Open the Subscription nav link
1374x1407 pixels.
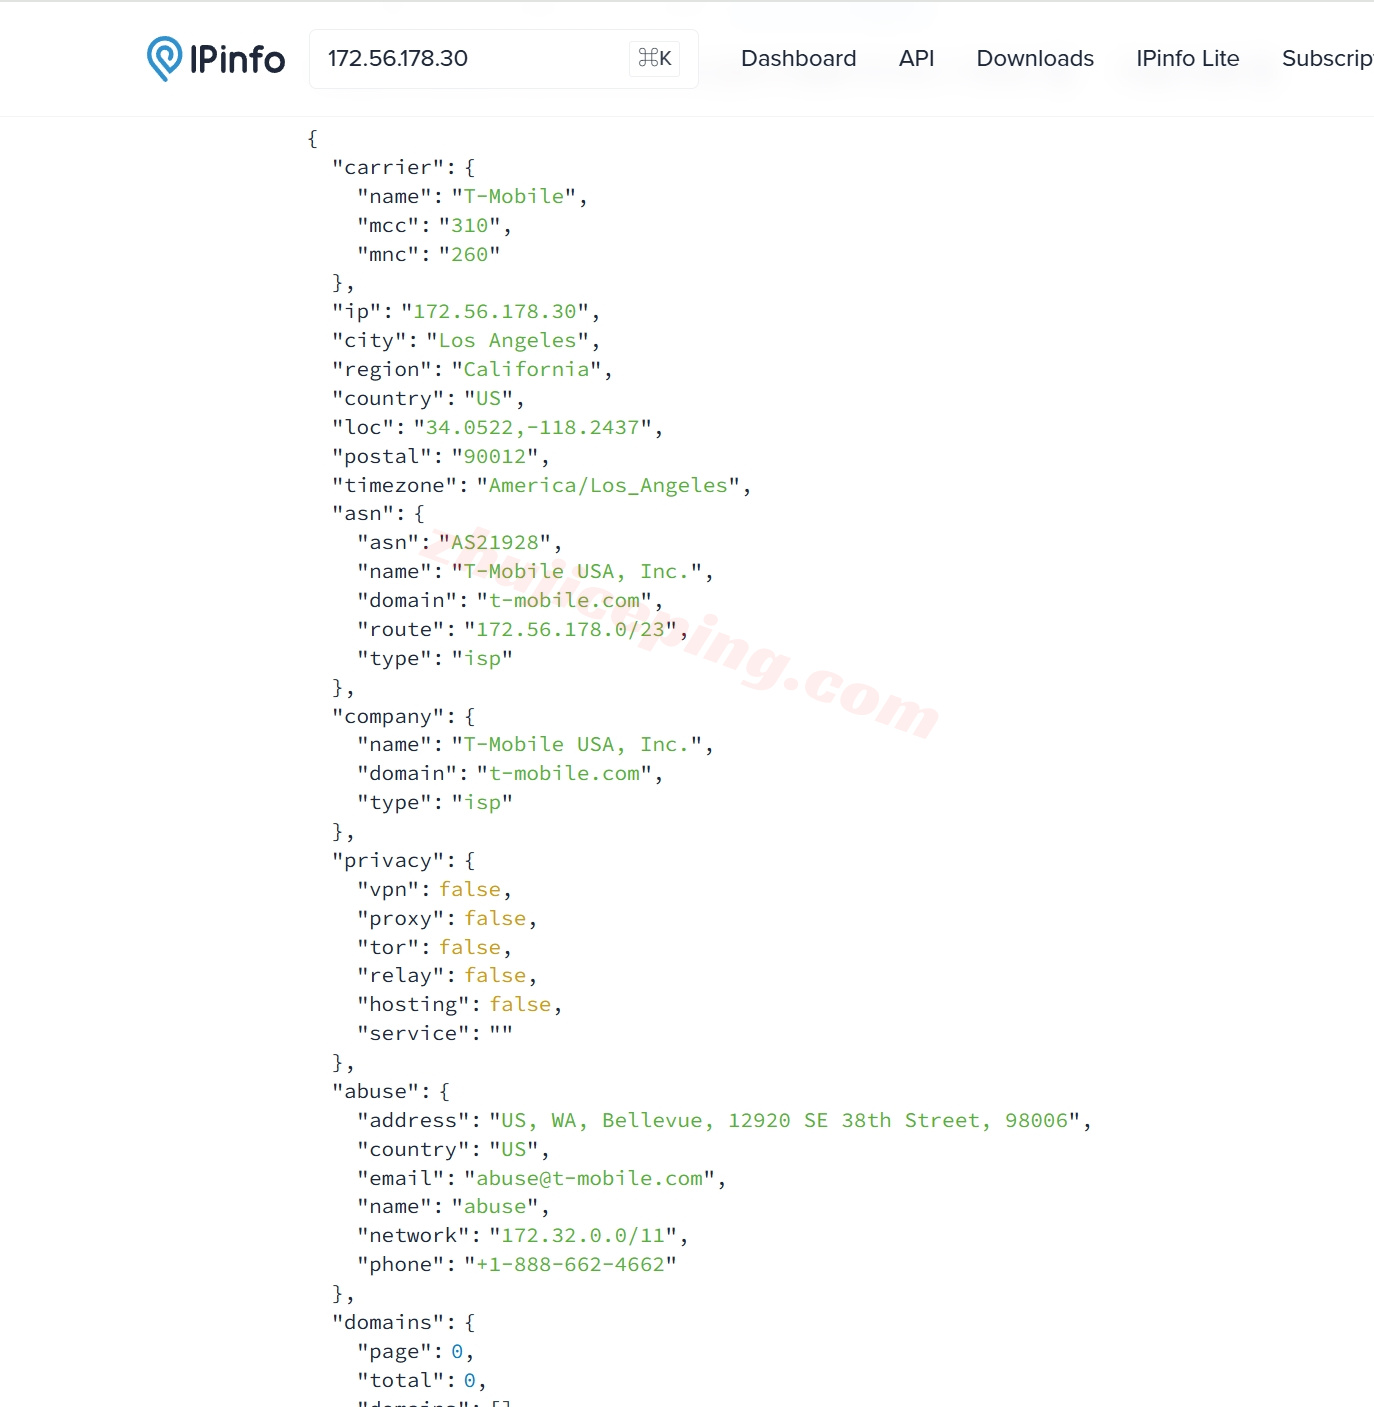[x=1328, y=58]
